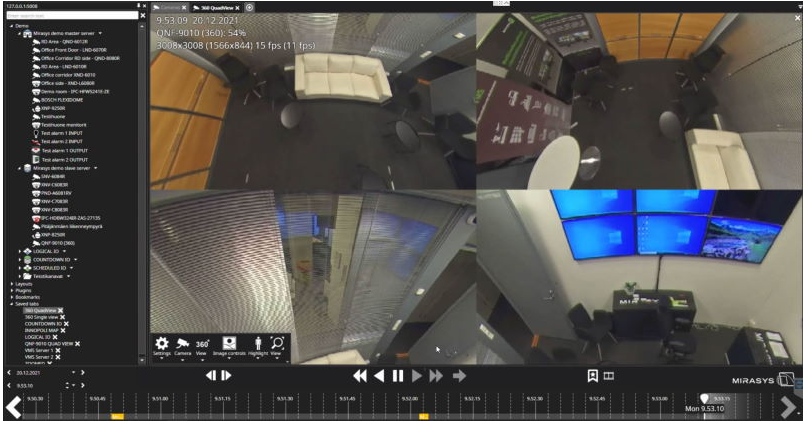Click the magnifier View icon

tap(276, 343)
